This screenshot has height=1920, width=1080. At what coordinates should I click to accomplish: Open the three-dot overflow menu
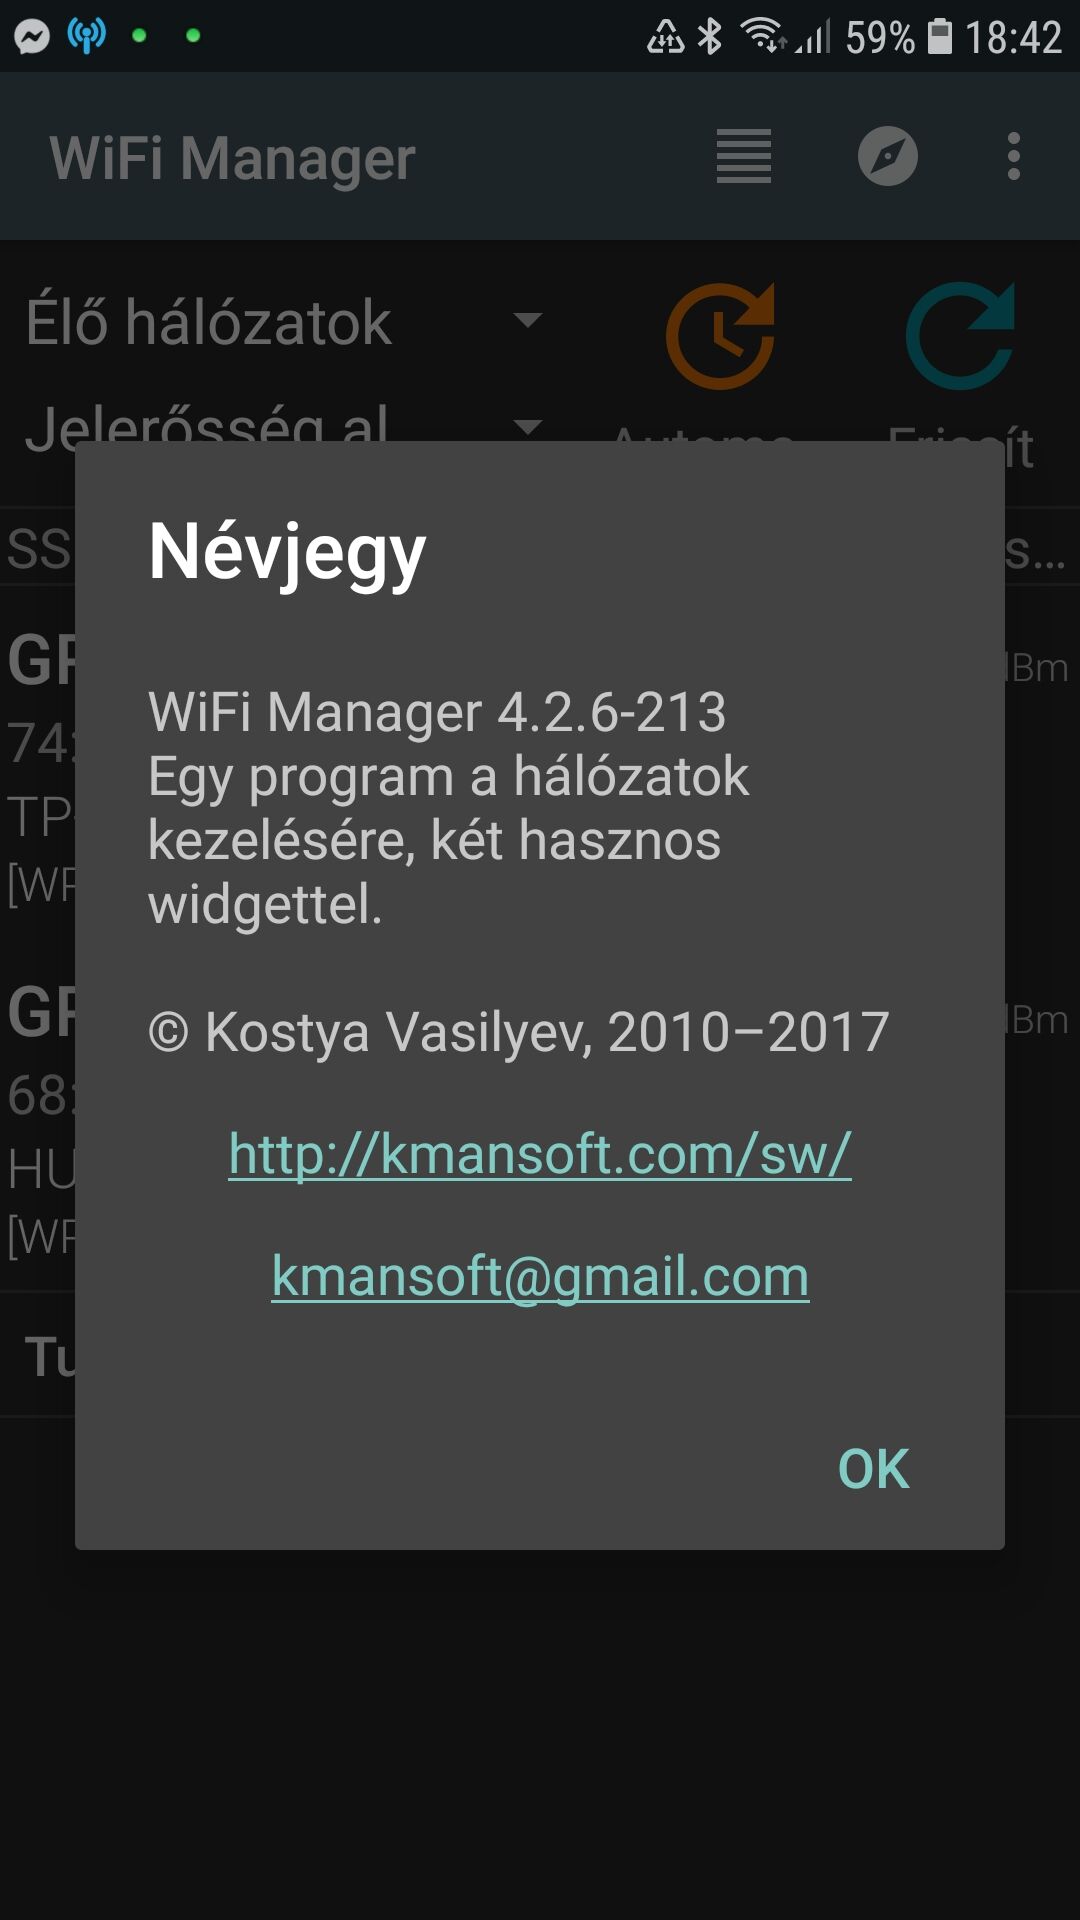1014,157
